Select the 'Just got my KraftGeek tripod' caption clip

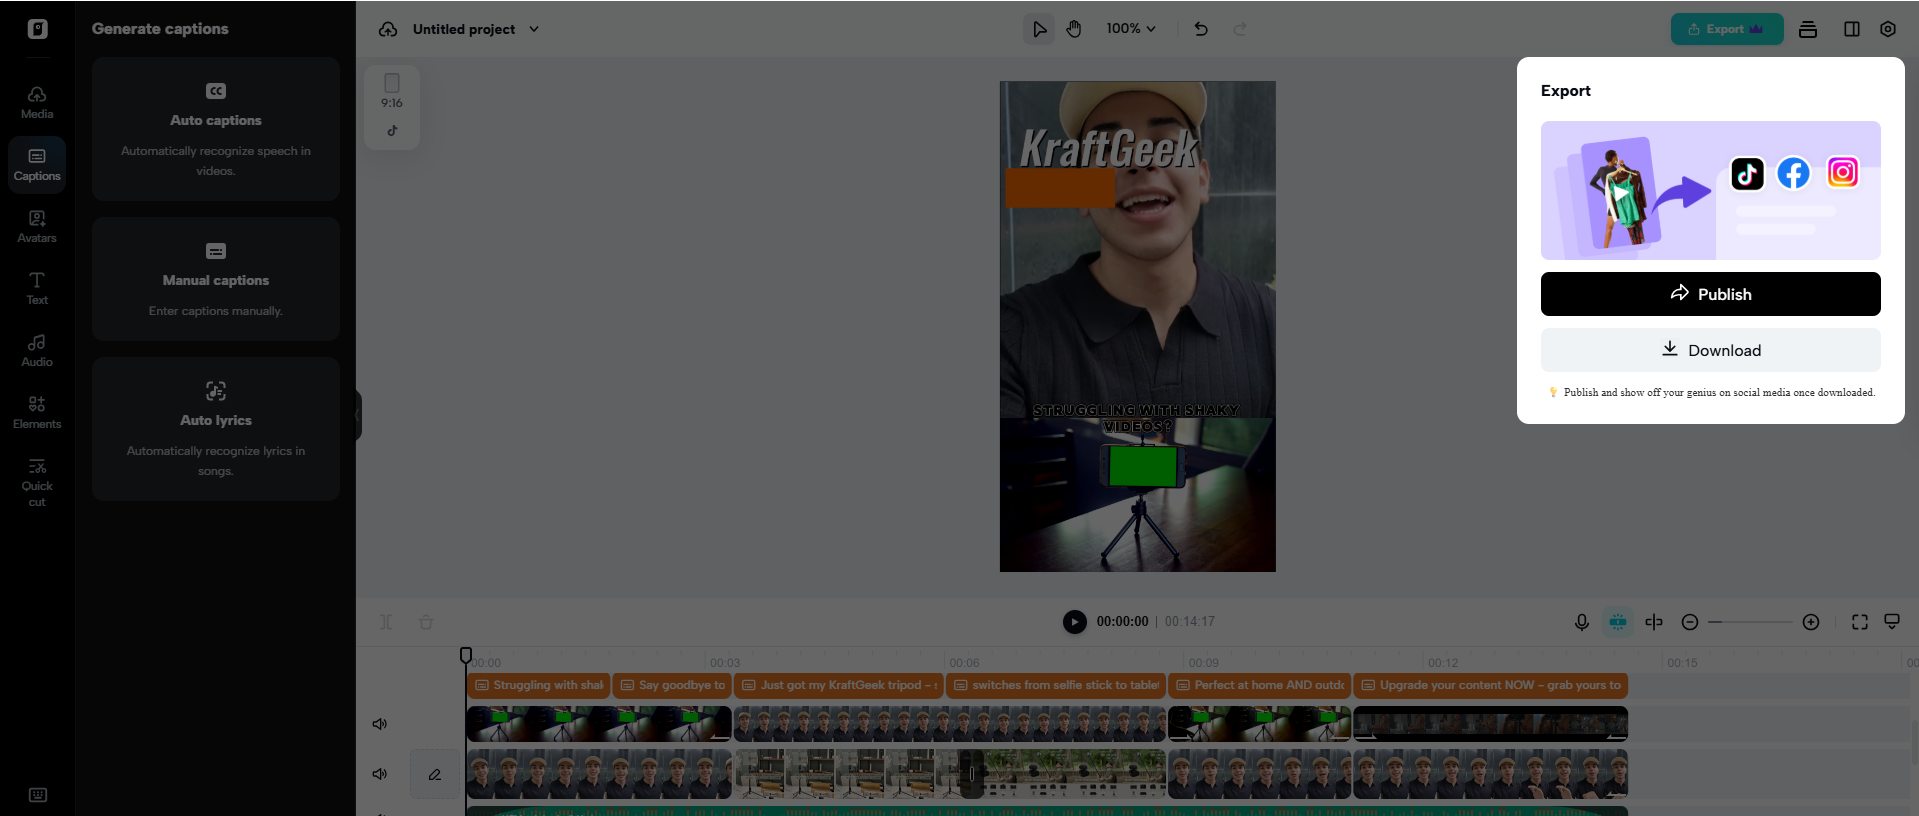[839, 685]
